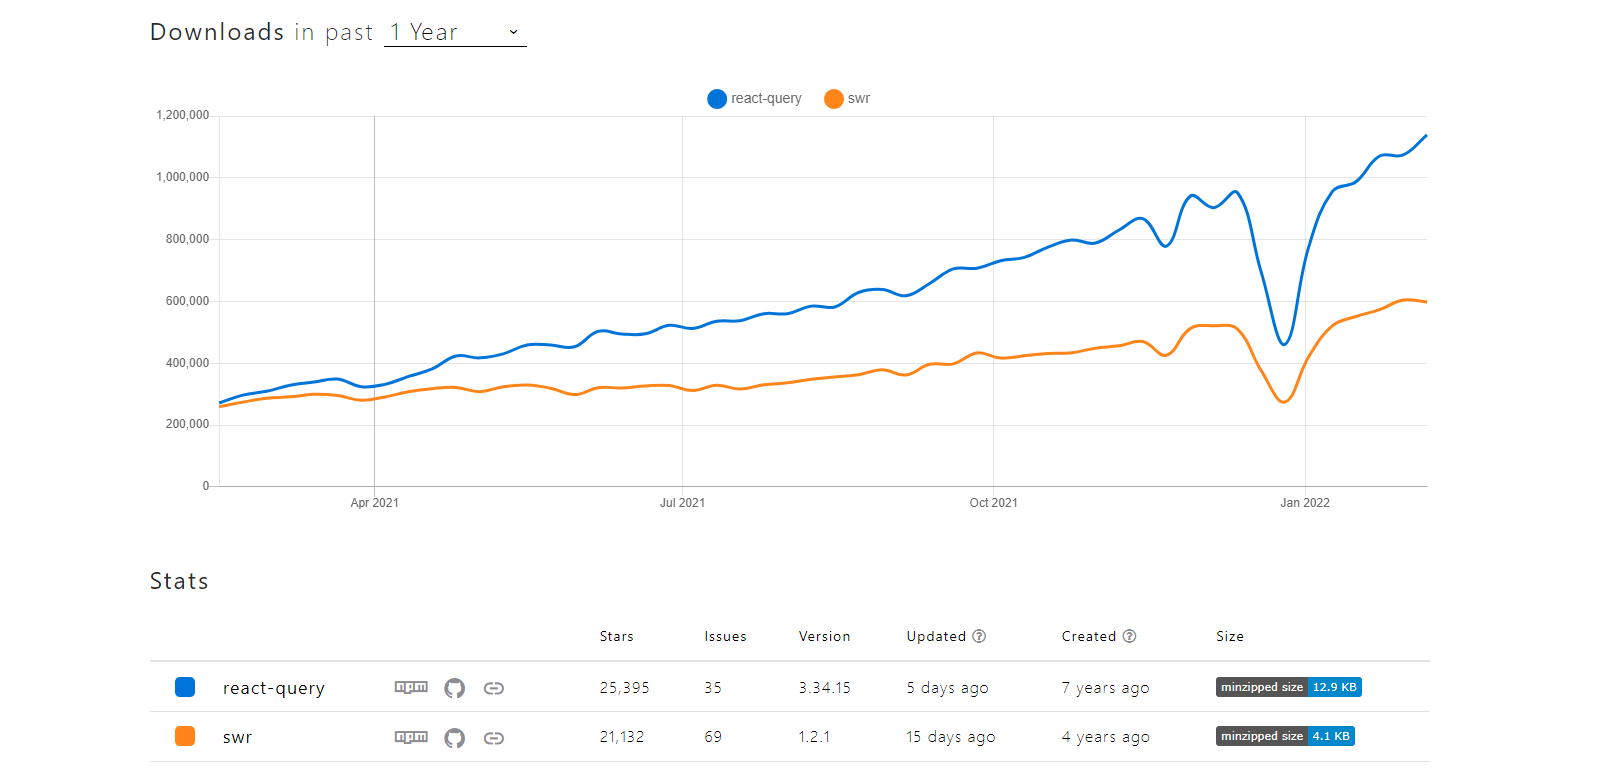The height and width of the screenshot is (784, 1606).
Task: Click the Oct 2021 axis label
Action: point(993,503)
